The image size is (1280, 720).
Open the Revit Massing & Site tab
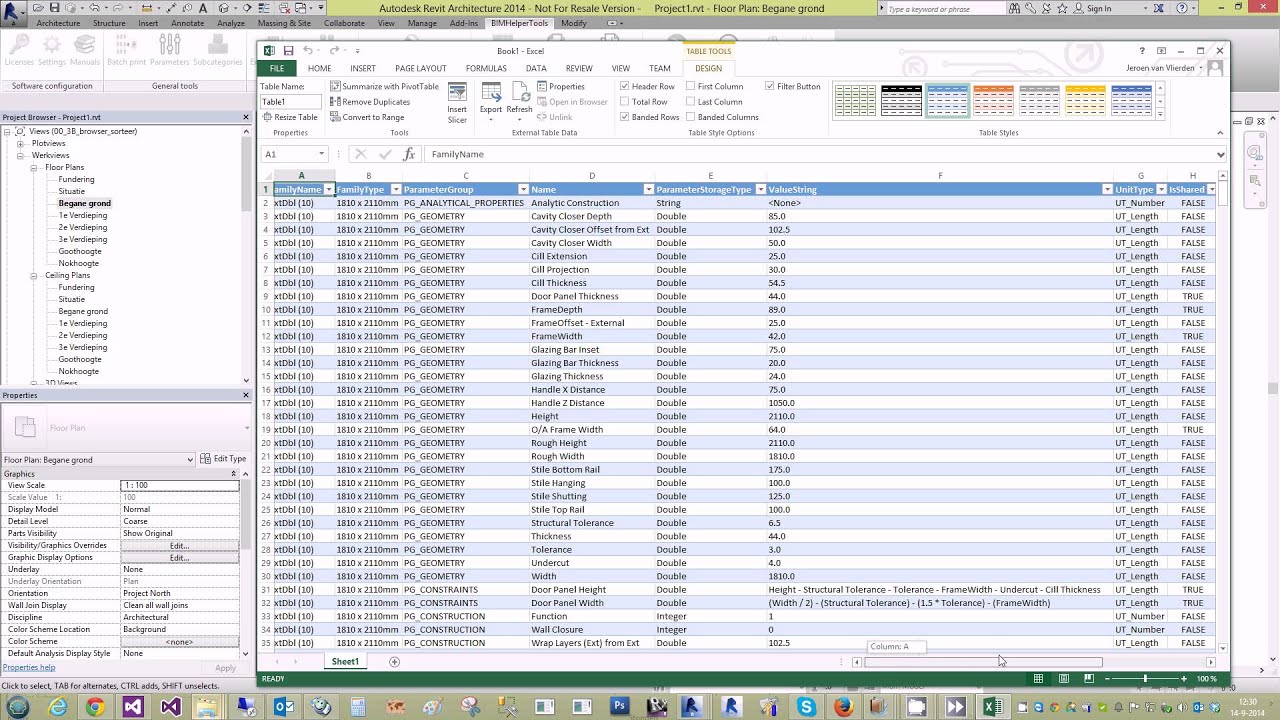coord(284,23)
